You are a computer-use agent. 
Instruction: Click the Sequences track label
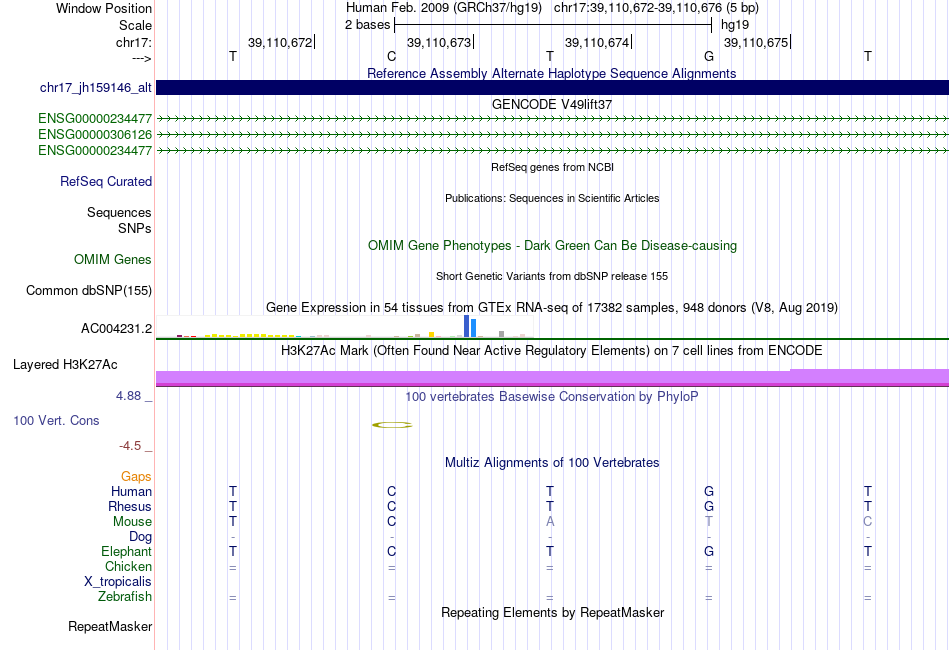tap(119, 213)
